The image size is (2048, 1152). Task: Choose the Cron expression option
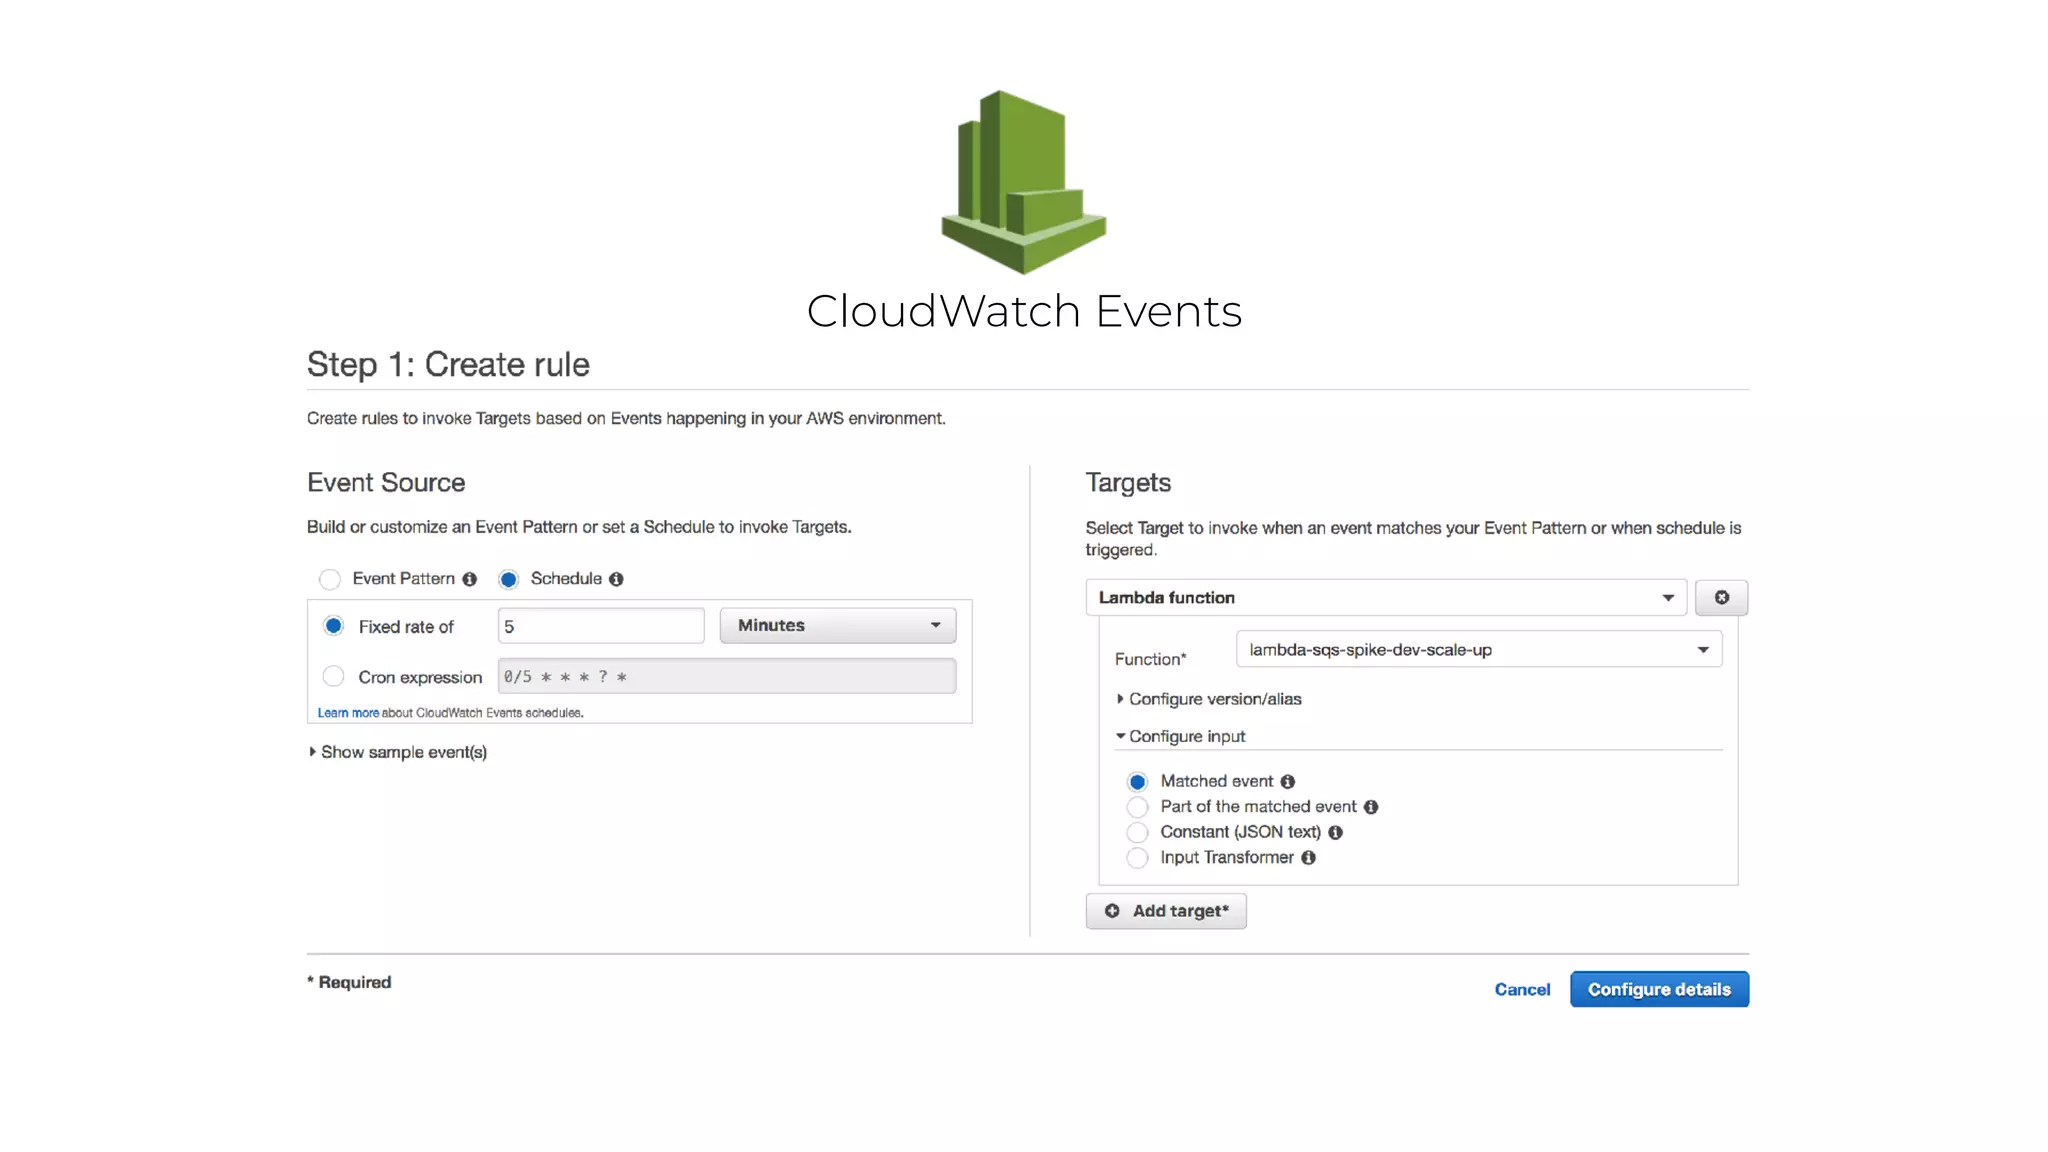[x=334, y=677]
